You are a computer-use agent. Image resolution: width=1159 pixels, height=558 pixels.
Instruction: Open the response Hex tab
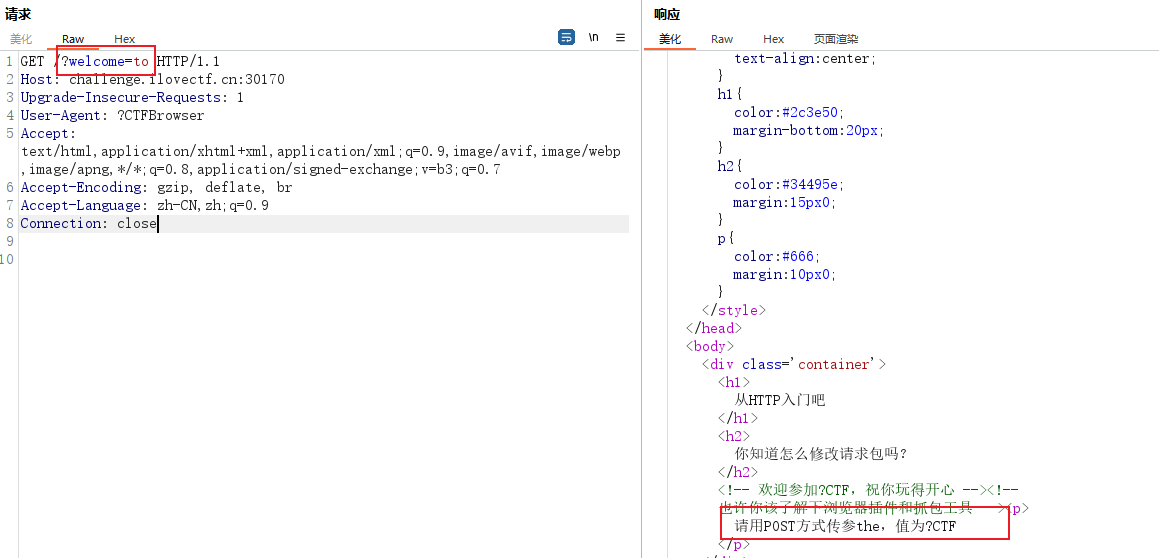(773, 39)
